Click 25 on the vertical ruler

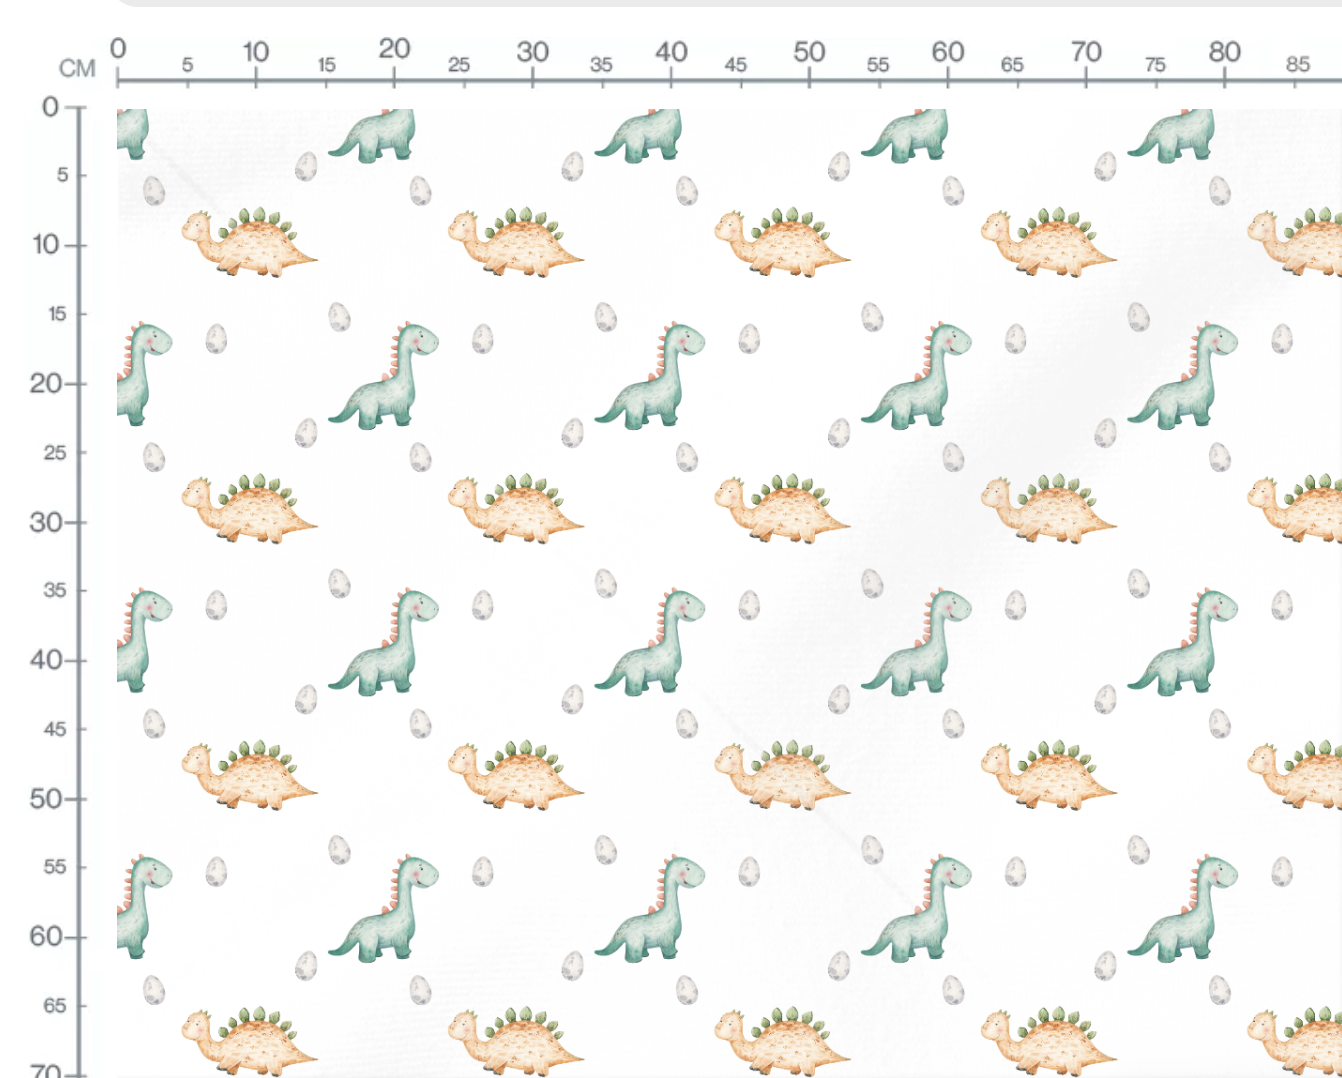(x=55, y=453)
